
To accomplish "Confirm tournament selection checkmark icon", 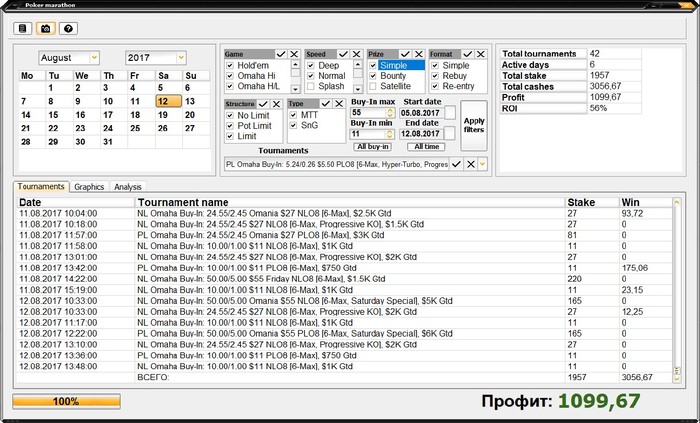I will [456, 164].
